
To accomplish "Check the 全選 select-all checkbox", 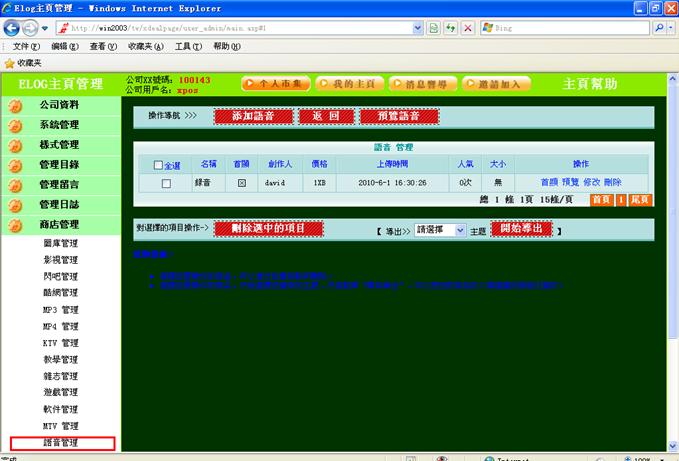I will pos(158,165).
